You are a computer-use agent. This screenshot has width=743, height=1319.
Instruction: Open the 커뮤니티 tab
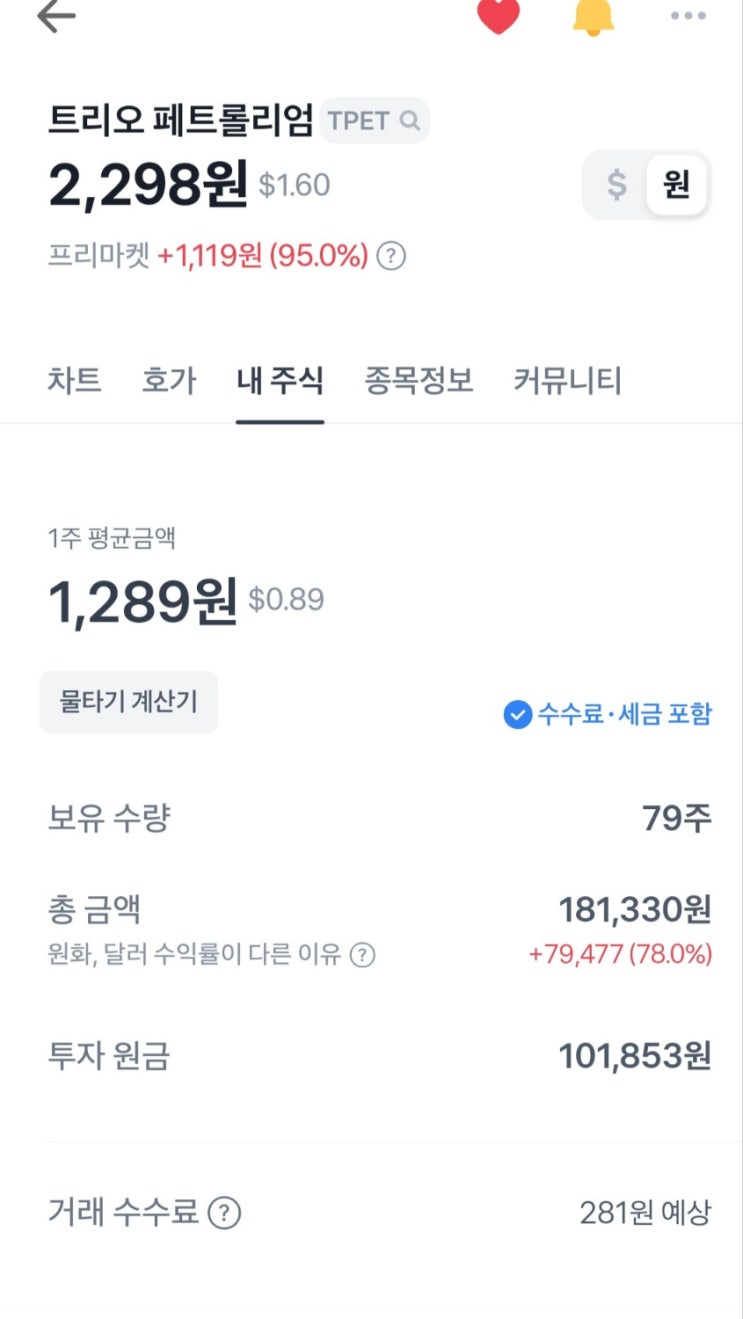tap(567, 381)
